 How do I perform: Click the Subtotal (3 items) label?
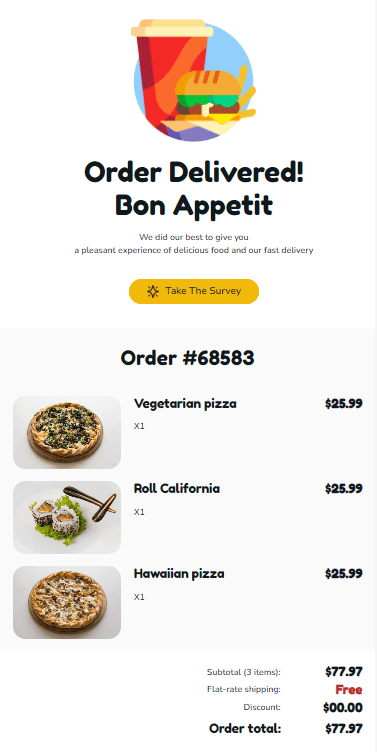[244, 672]
